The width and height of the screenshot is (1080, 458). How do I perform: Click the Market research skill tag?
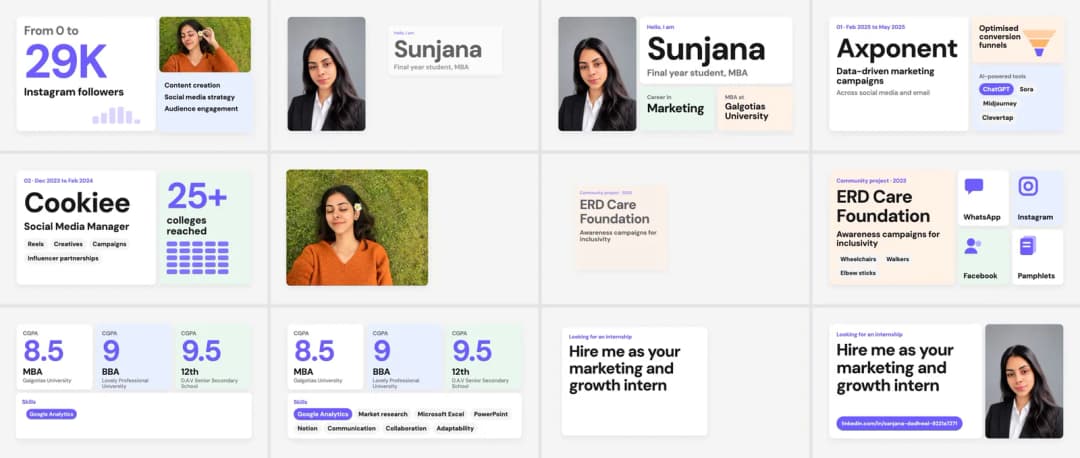[x=383, y=414]
